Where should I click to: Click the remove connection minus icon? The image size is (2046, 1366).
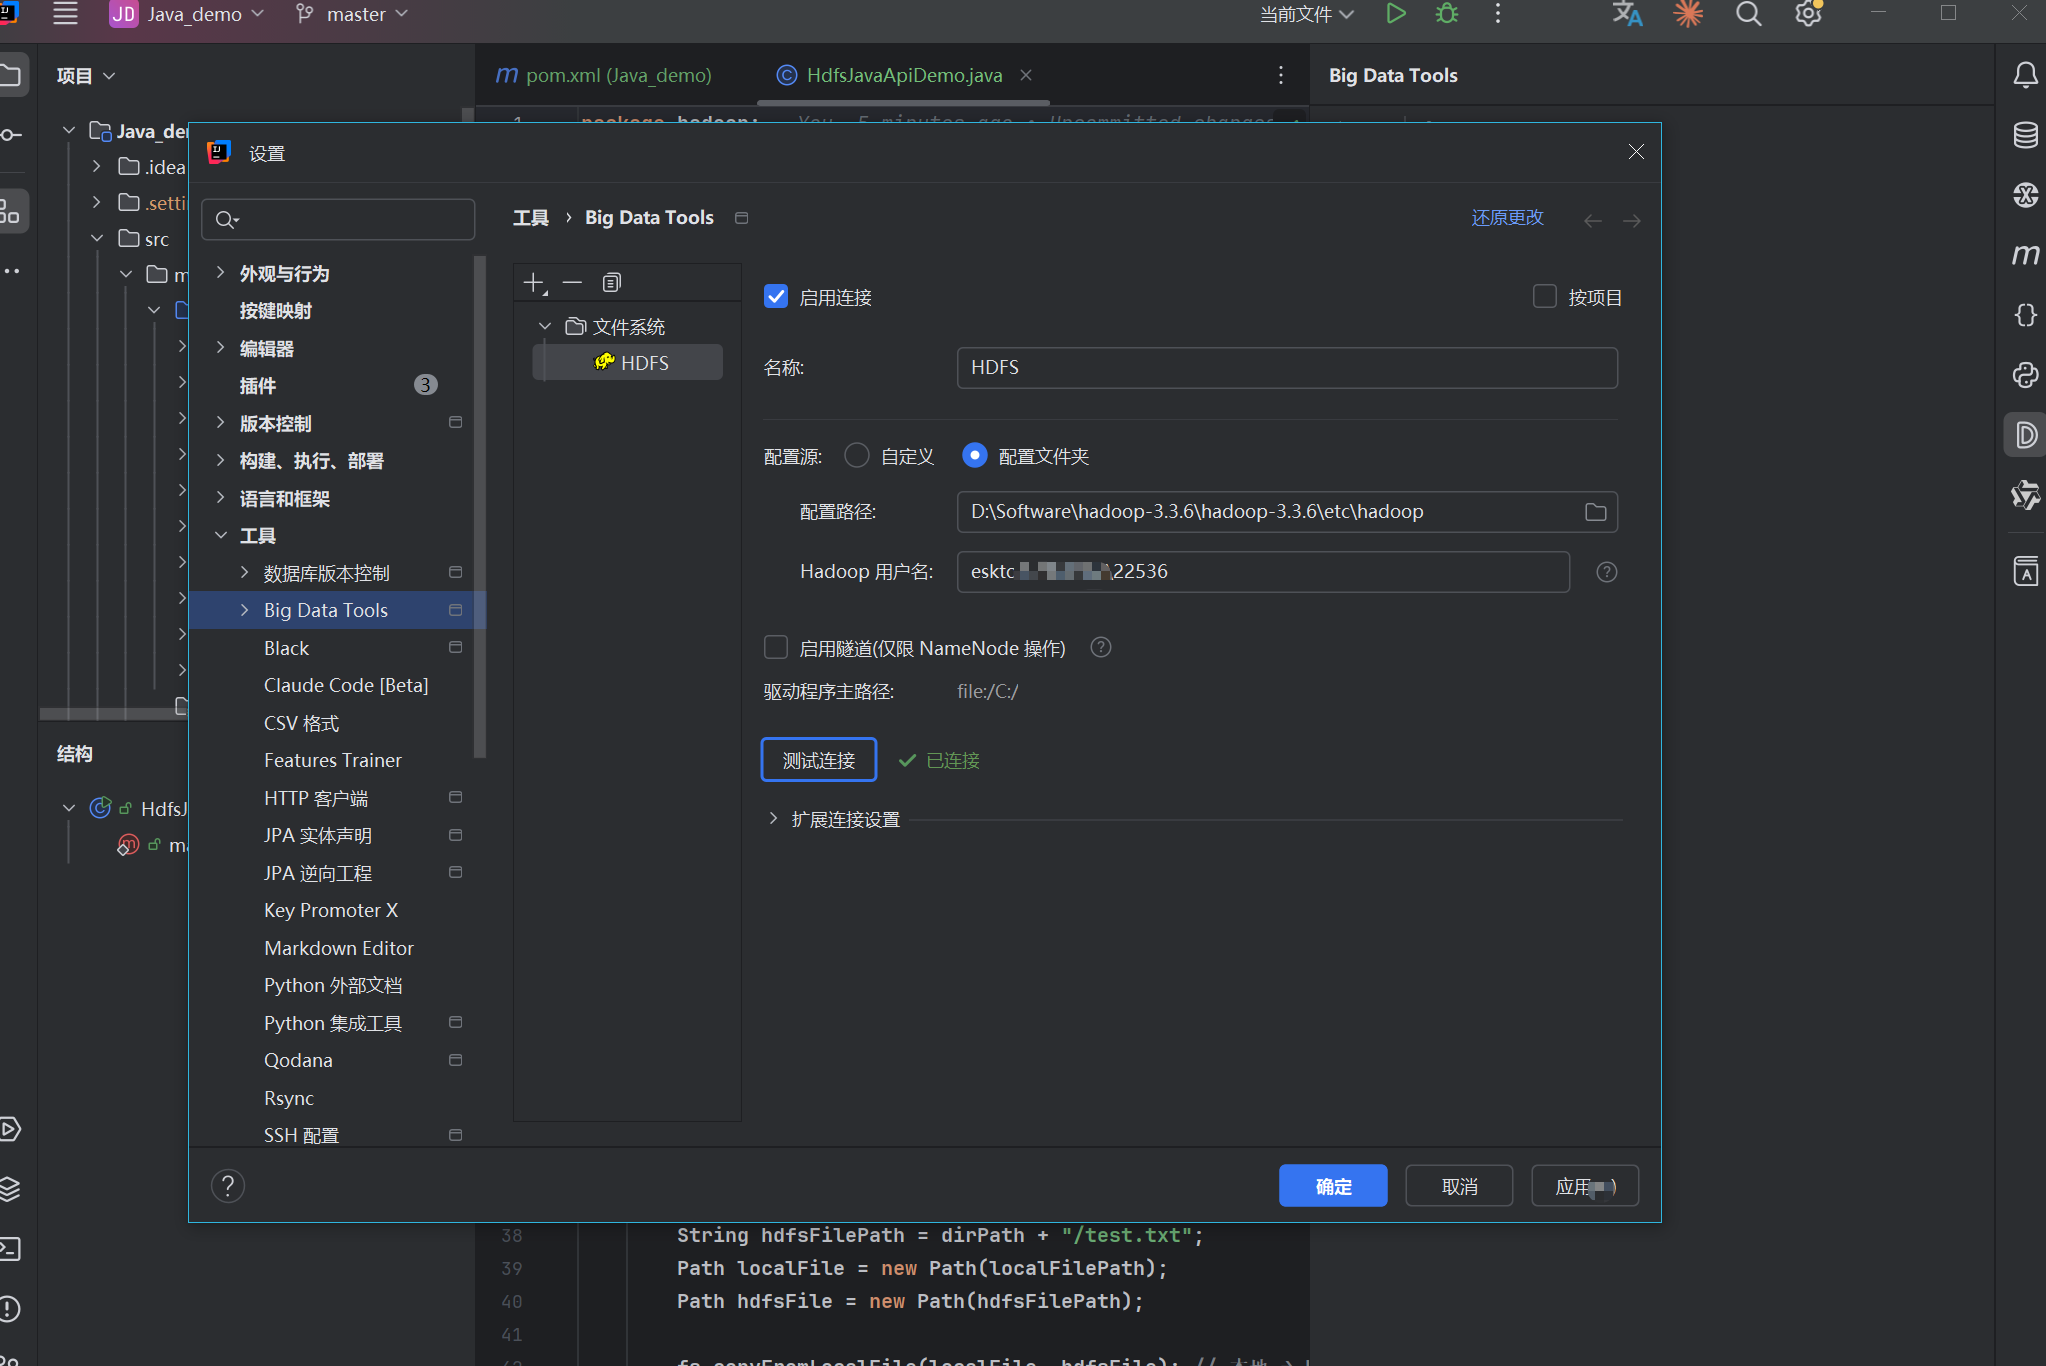572,283
